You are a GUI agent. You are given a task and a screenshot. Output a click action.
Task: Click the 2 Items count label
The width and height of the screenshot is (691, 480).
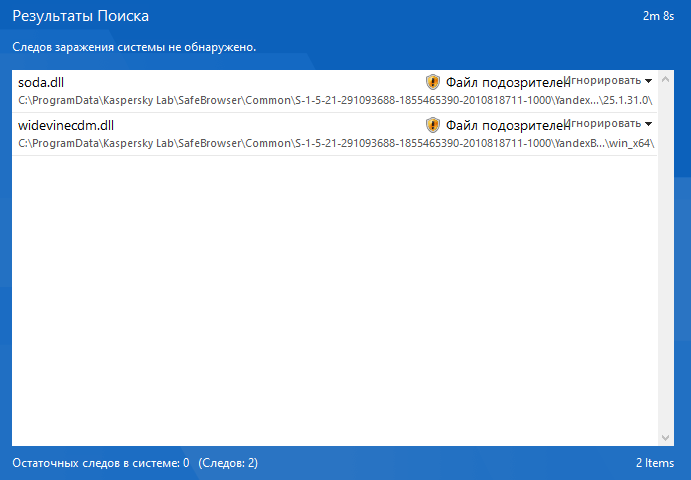click(655, 463)
